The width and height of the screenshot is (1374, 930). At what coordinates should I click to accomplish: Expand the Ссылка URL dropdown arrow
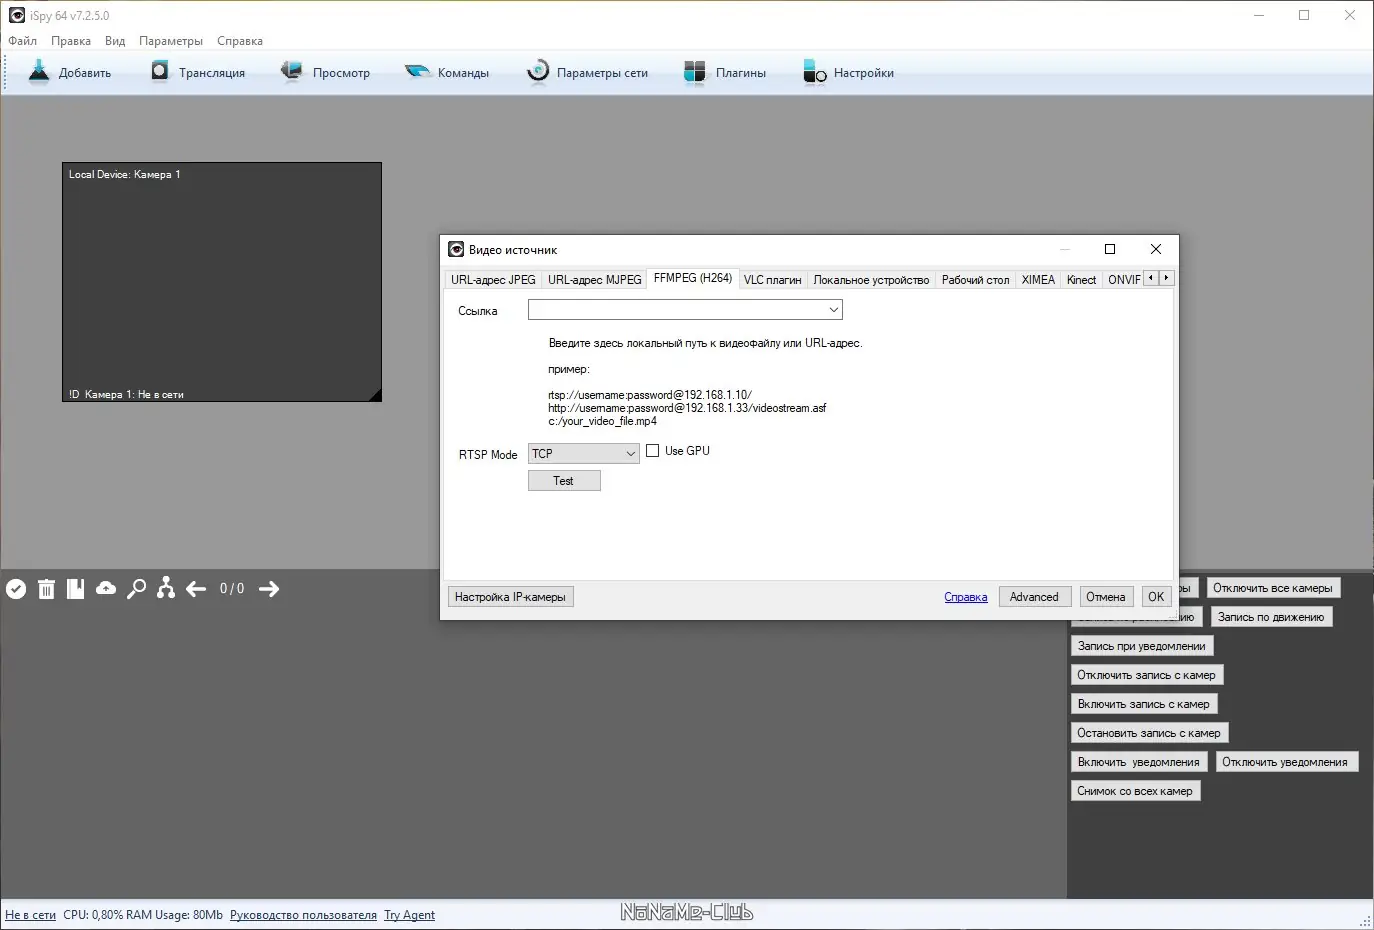point(833,310)
